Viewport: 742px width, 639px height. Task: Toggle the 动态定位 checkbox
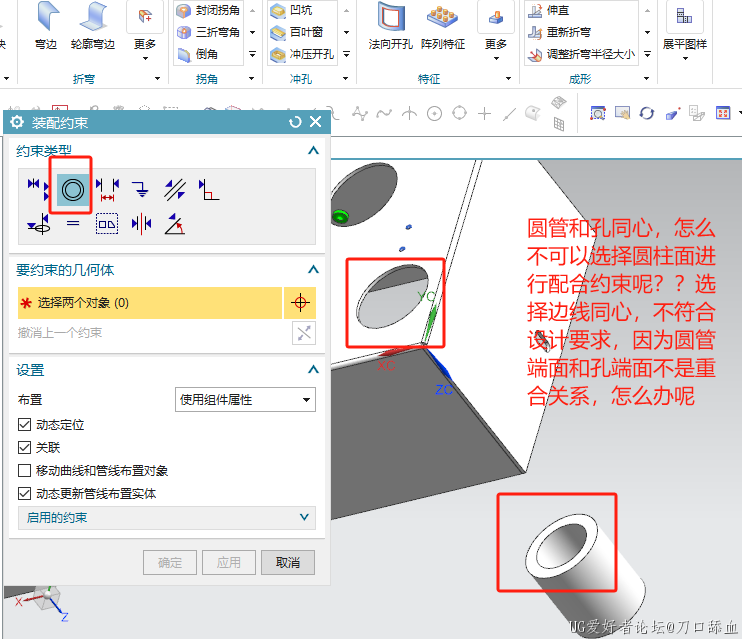point(25,425)
